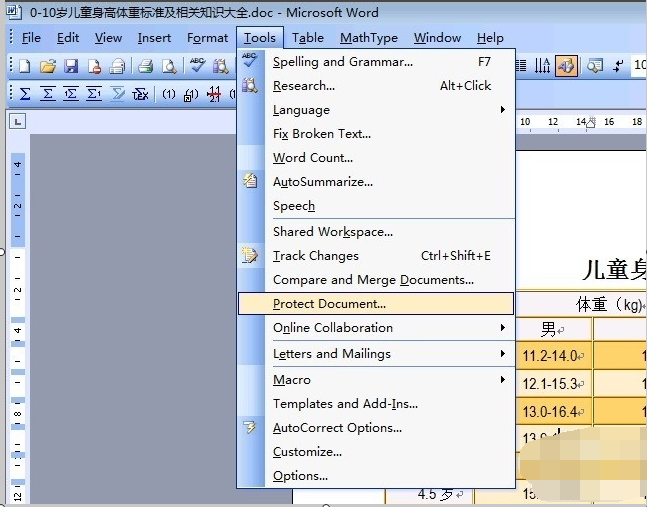Open the Edit menu
Viewport: 647px width, 507px height.
[68, 38]
